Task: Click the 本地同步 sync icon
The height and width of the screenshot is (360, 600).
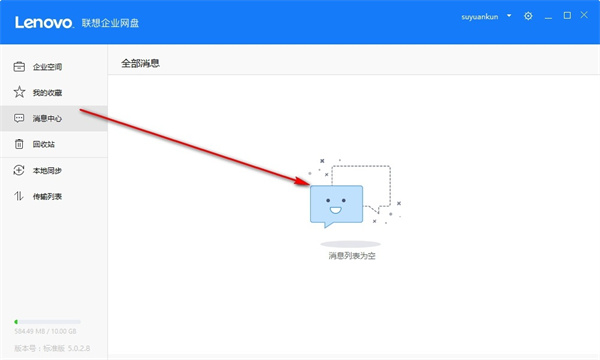Action: [19, 170]
